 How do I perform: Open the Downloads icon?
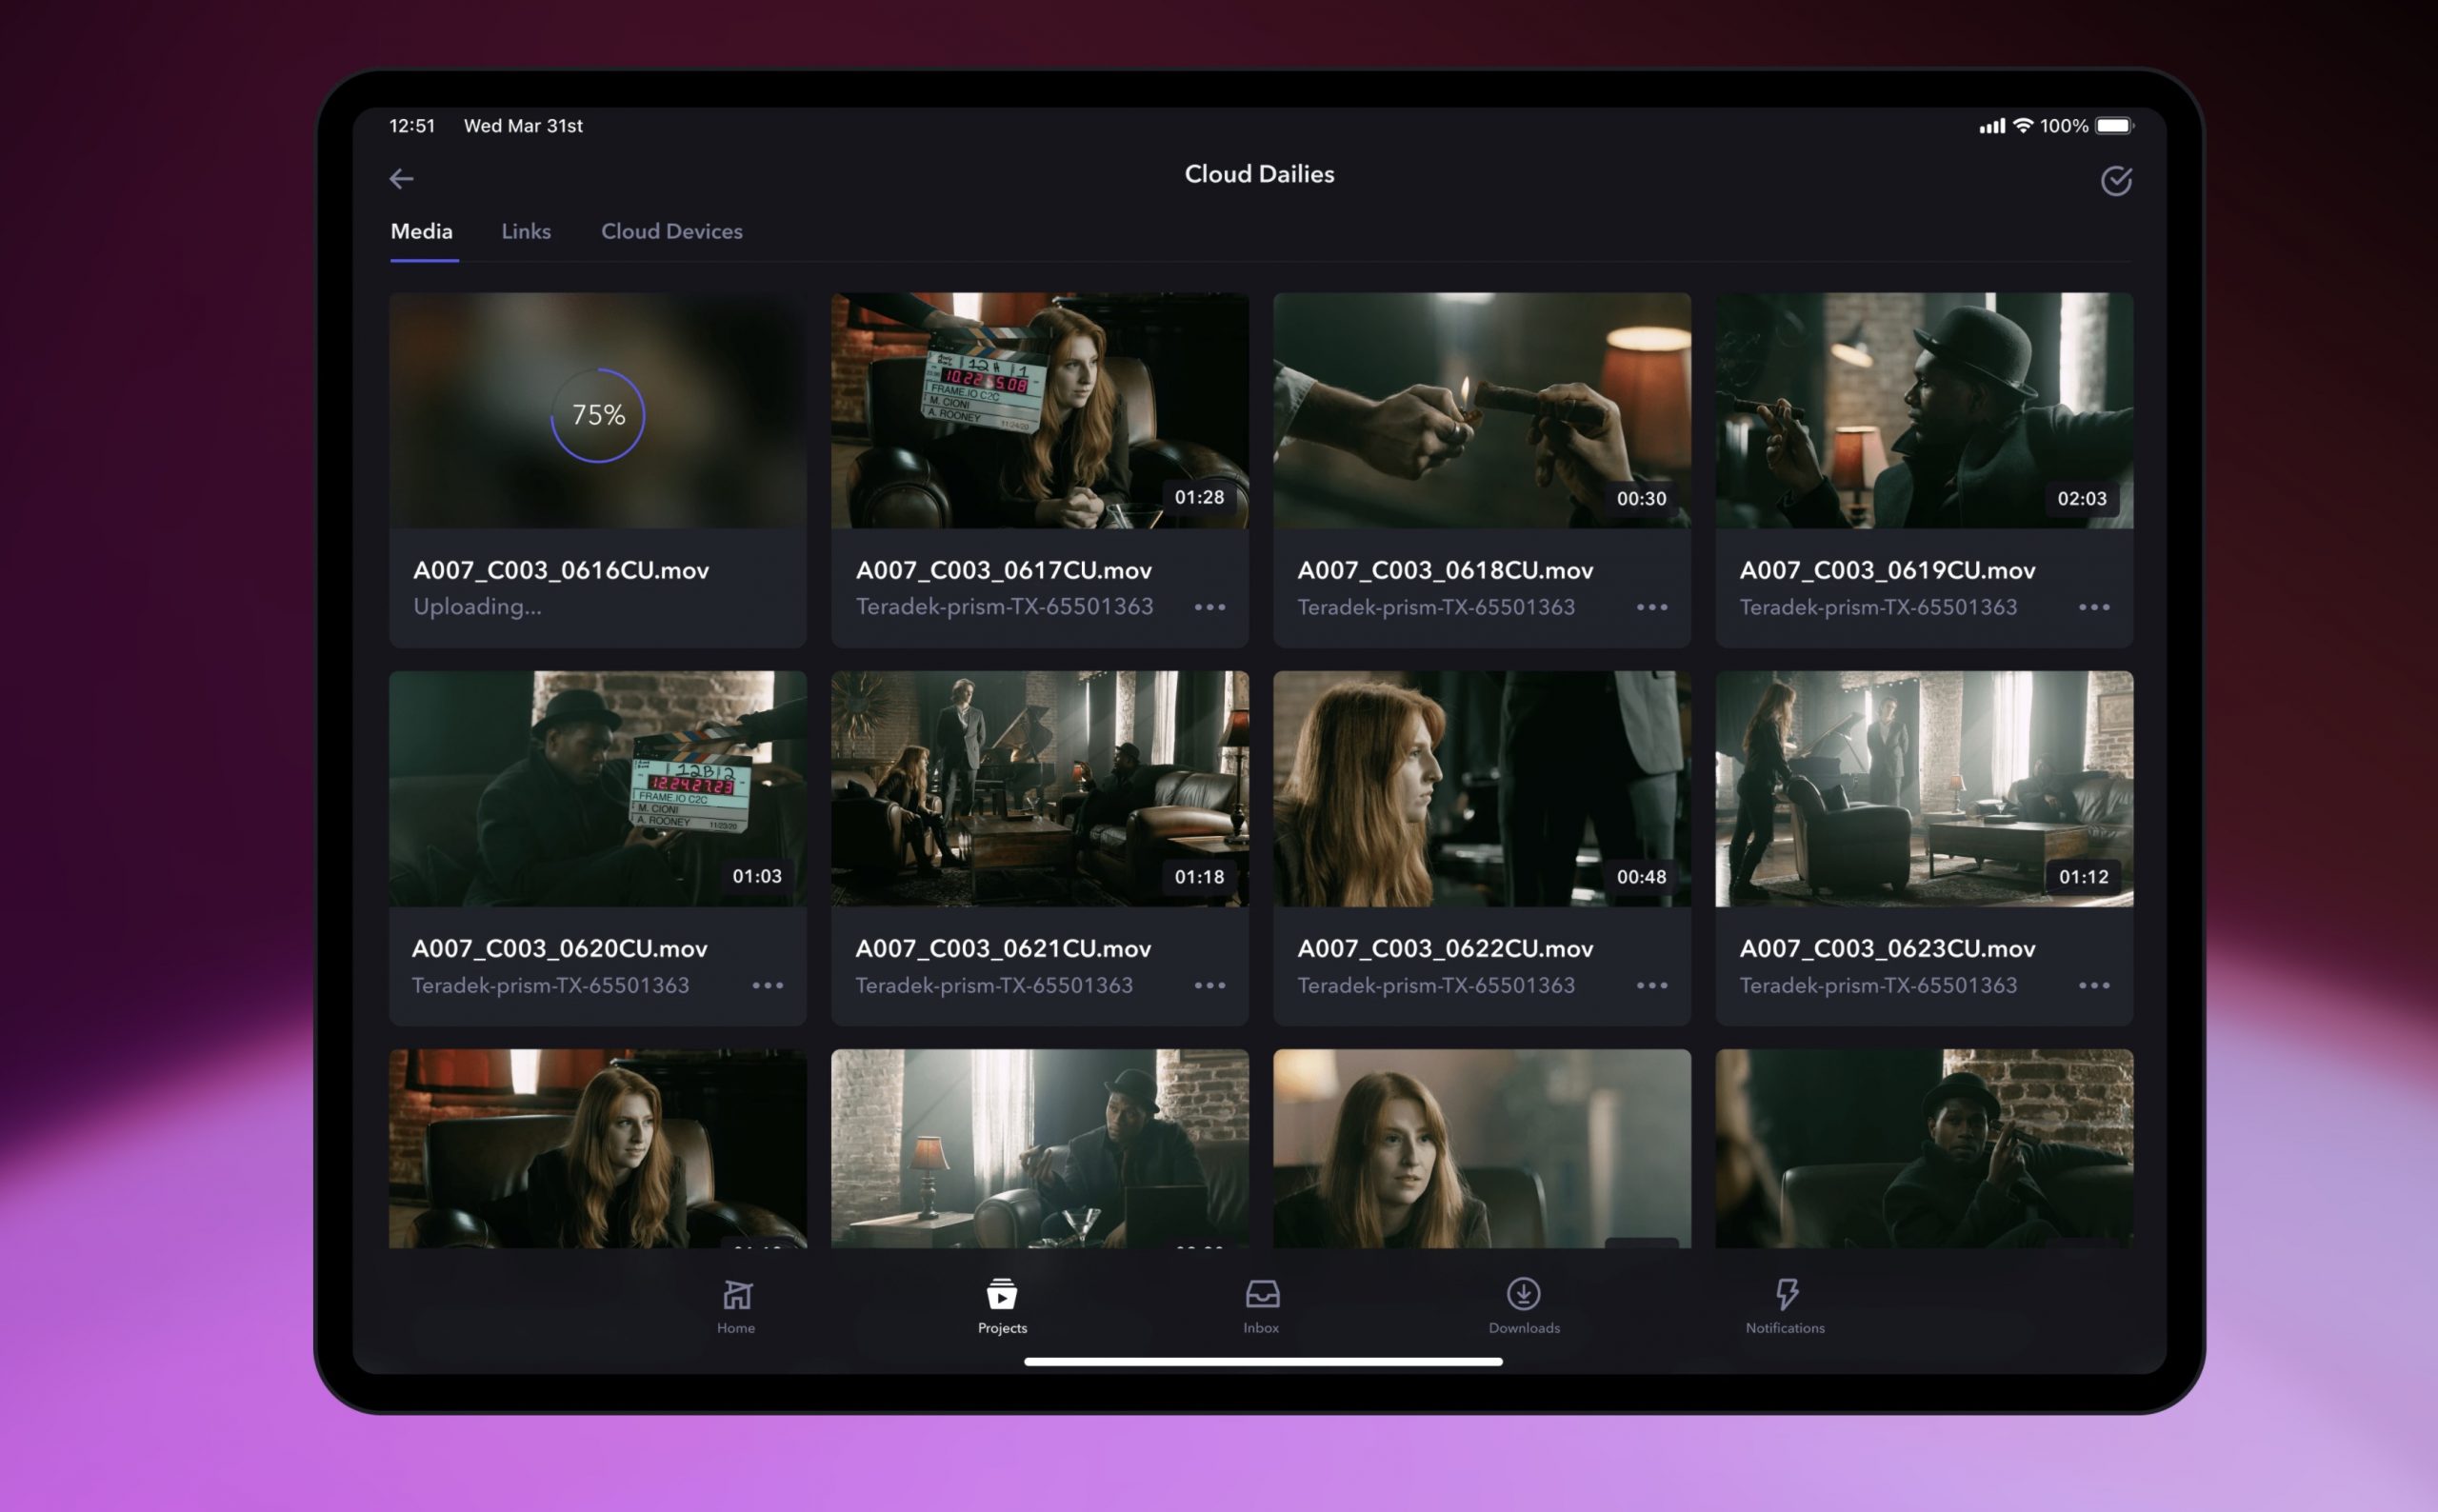tap(1523, 1295)
